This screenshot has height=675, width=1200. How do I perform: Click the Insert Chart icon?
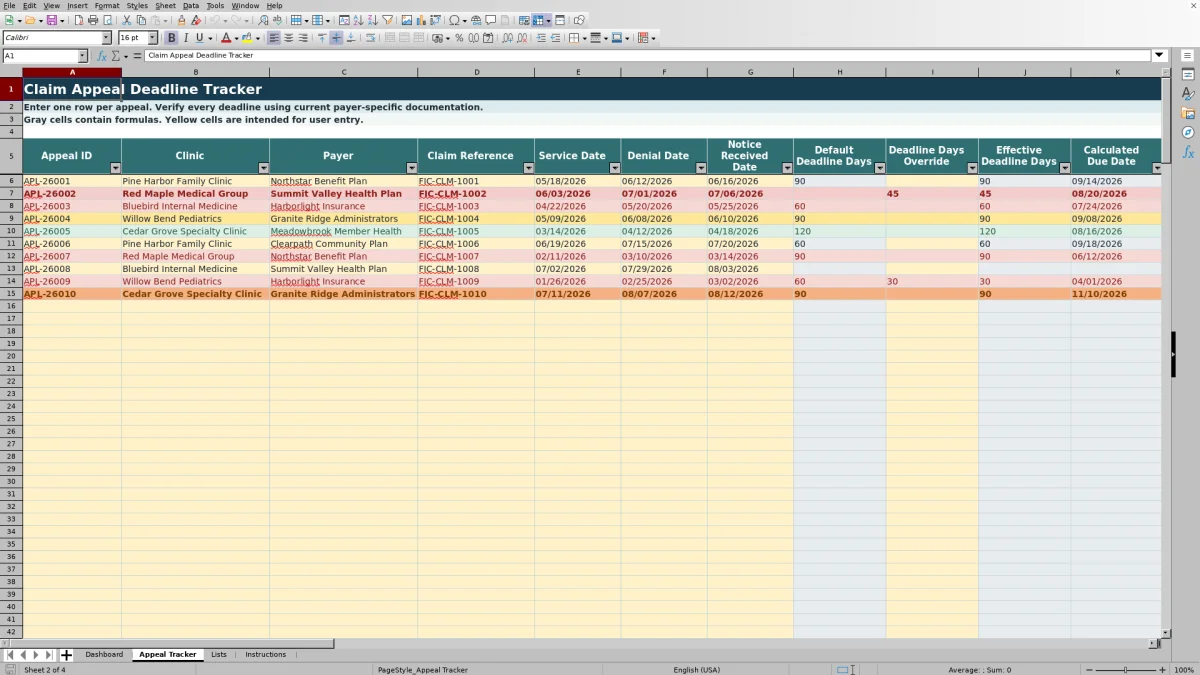pyautogui.click(x=421, y=20)
